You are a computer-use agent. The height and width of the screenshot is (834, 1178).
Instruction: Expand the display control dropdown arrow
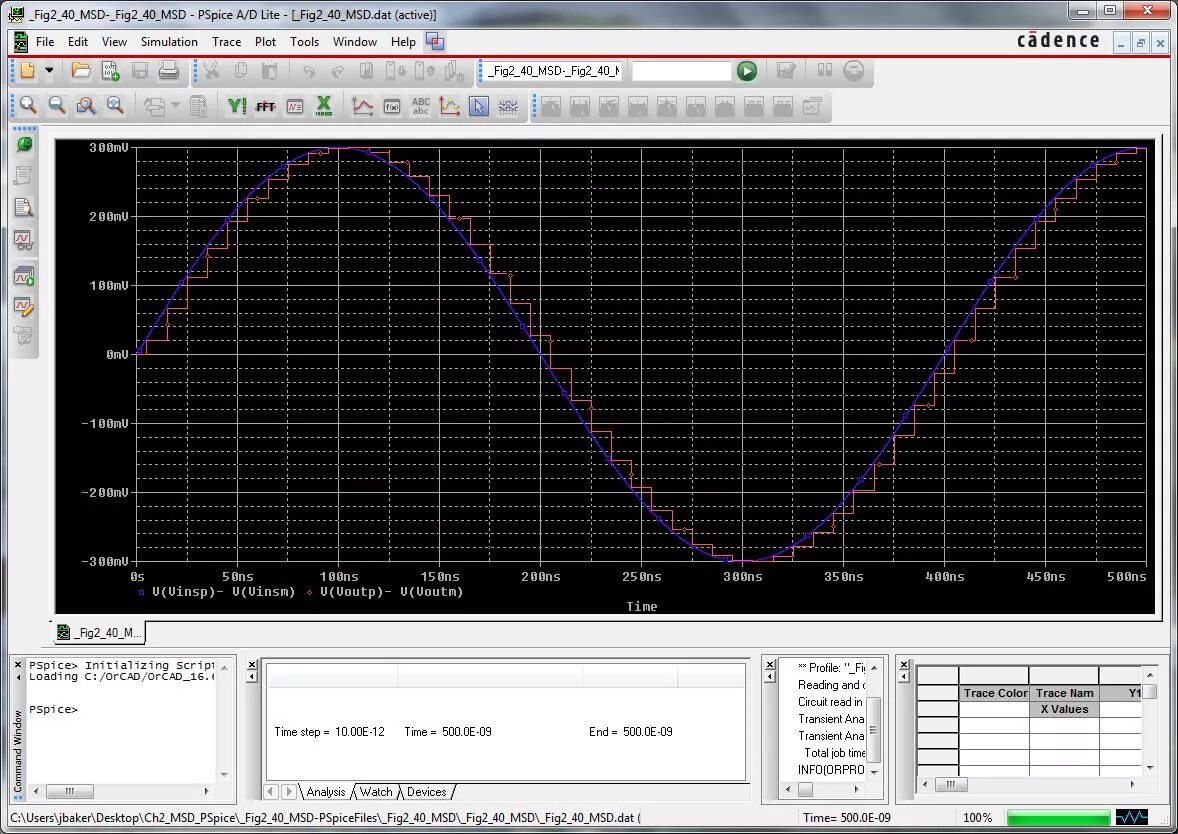point(176,105)
